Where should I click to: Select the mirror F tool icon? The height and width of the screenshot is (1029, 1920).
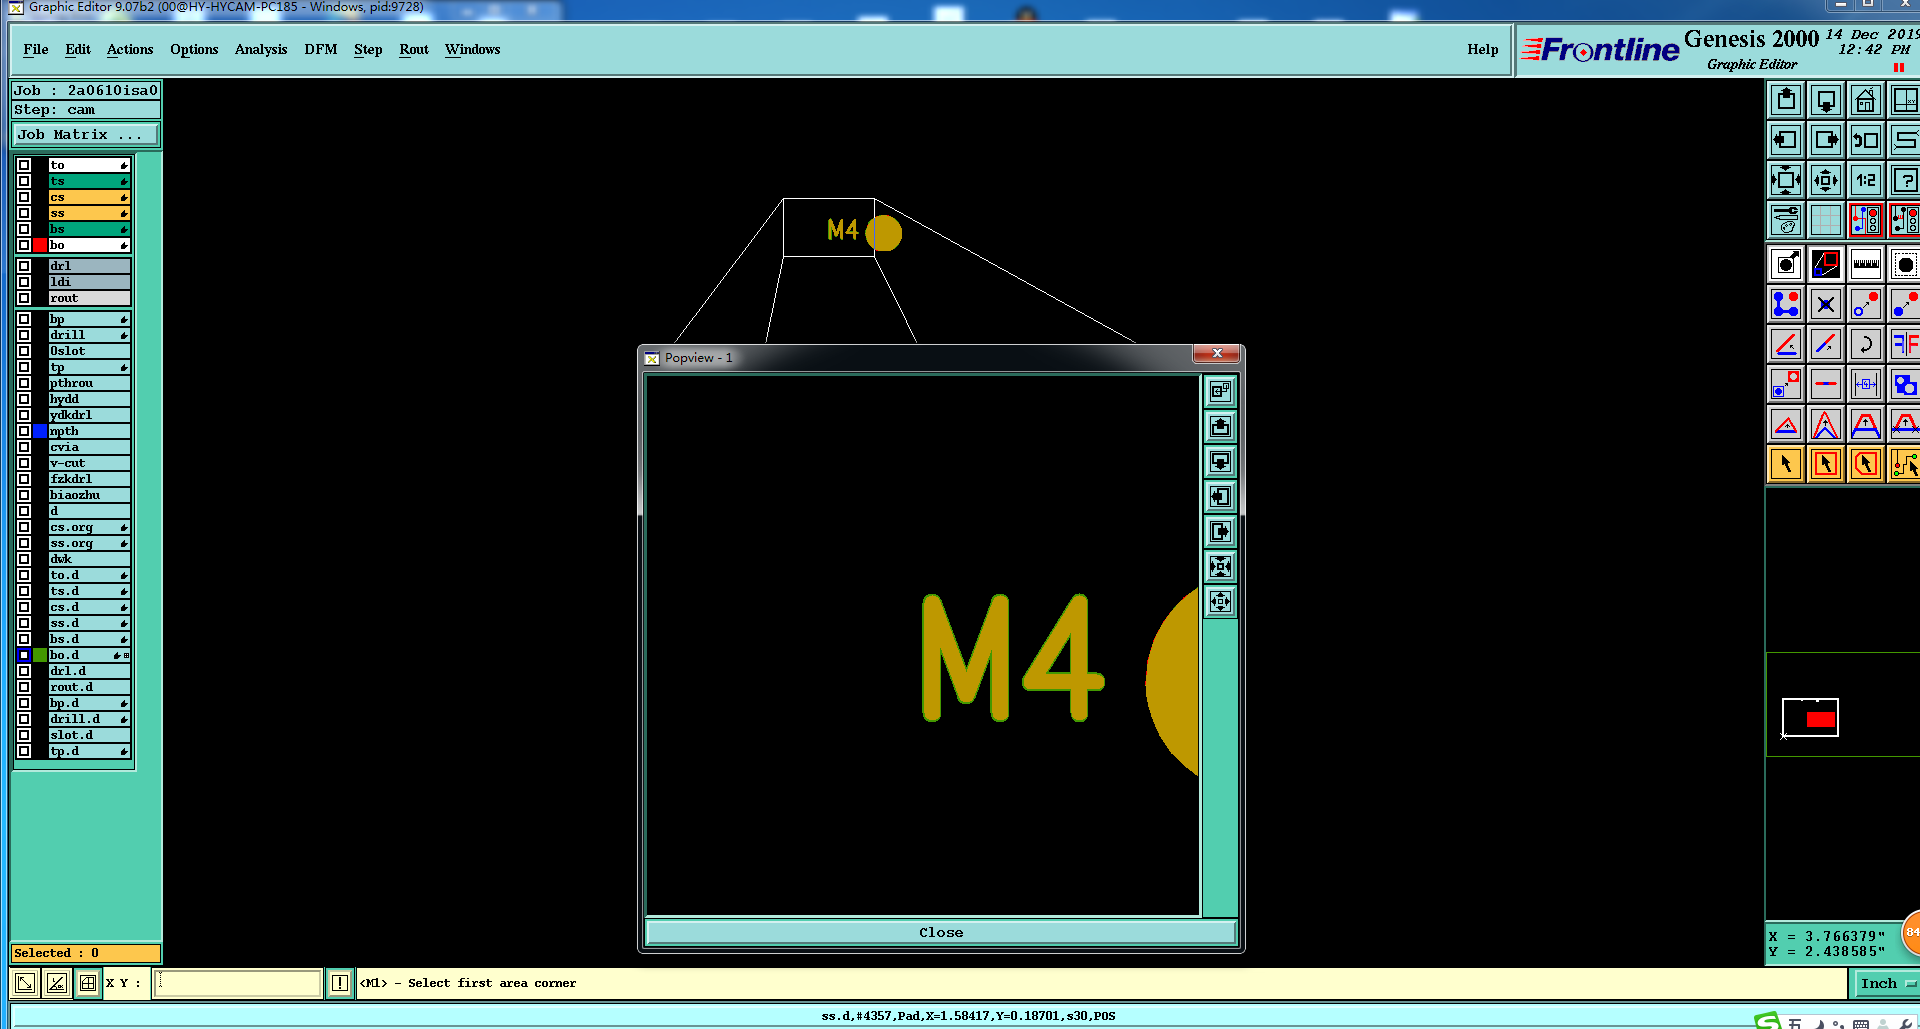tap(1905, 344)
